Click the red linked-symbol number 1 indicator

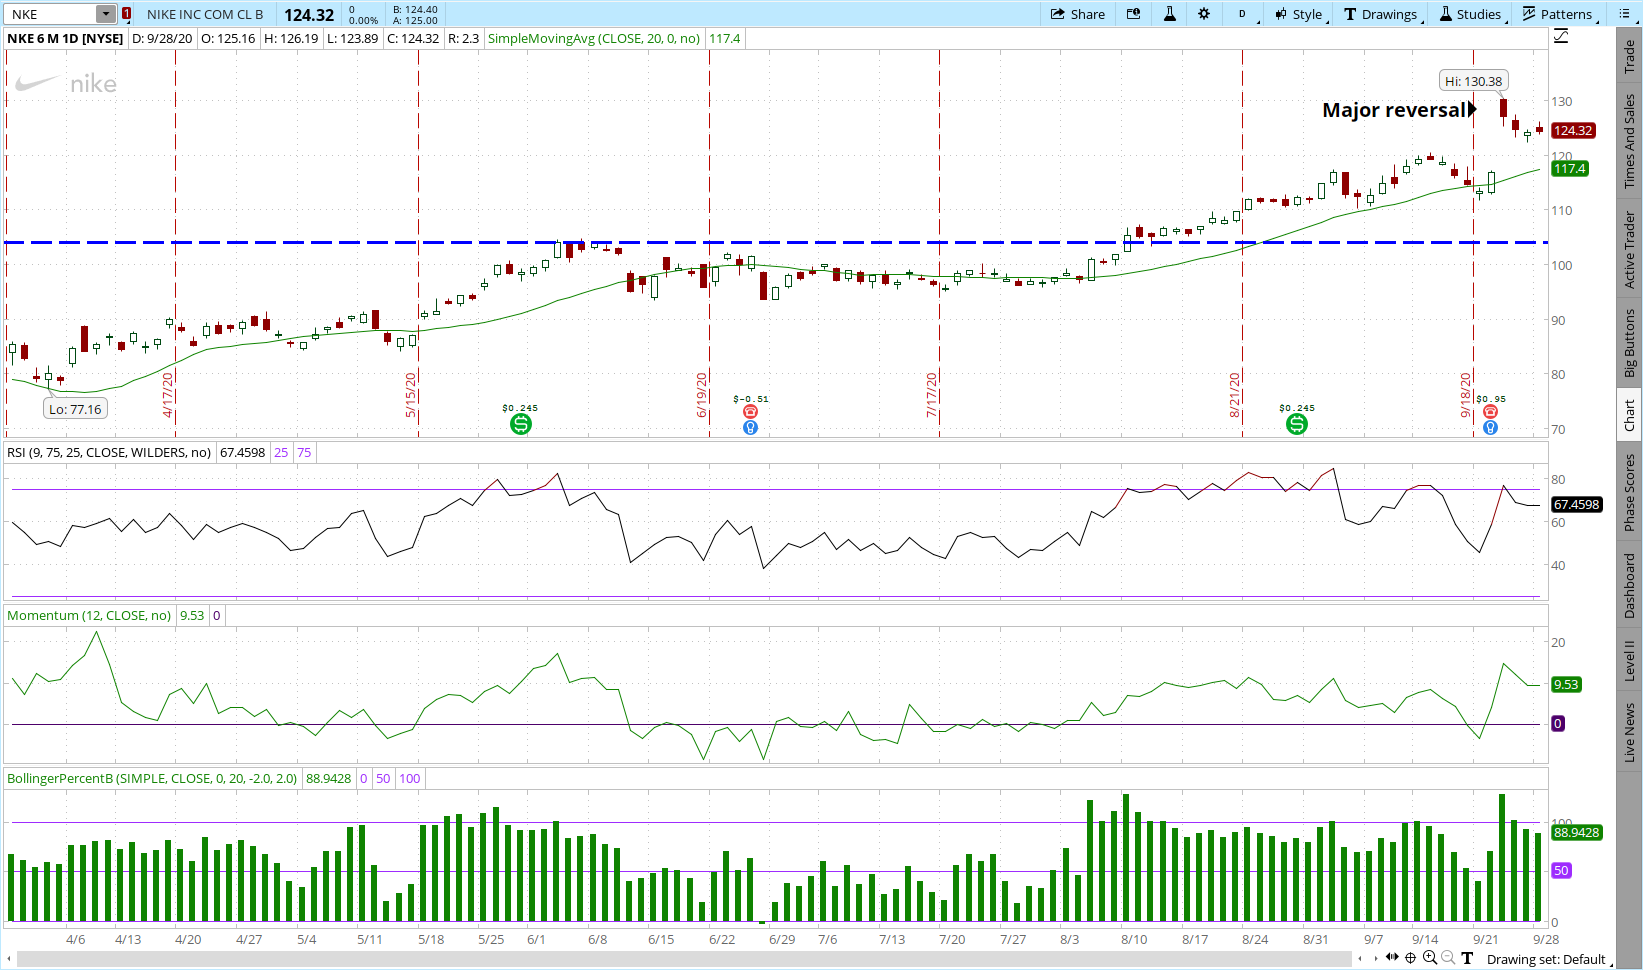coord(126,14)
